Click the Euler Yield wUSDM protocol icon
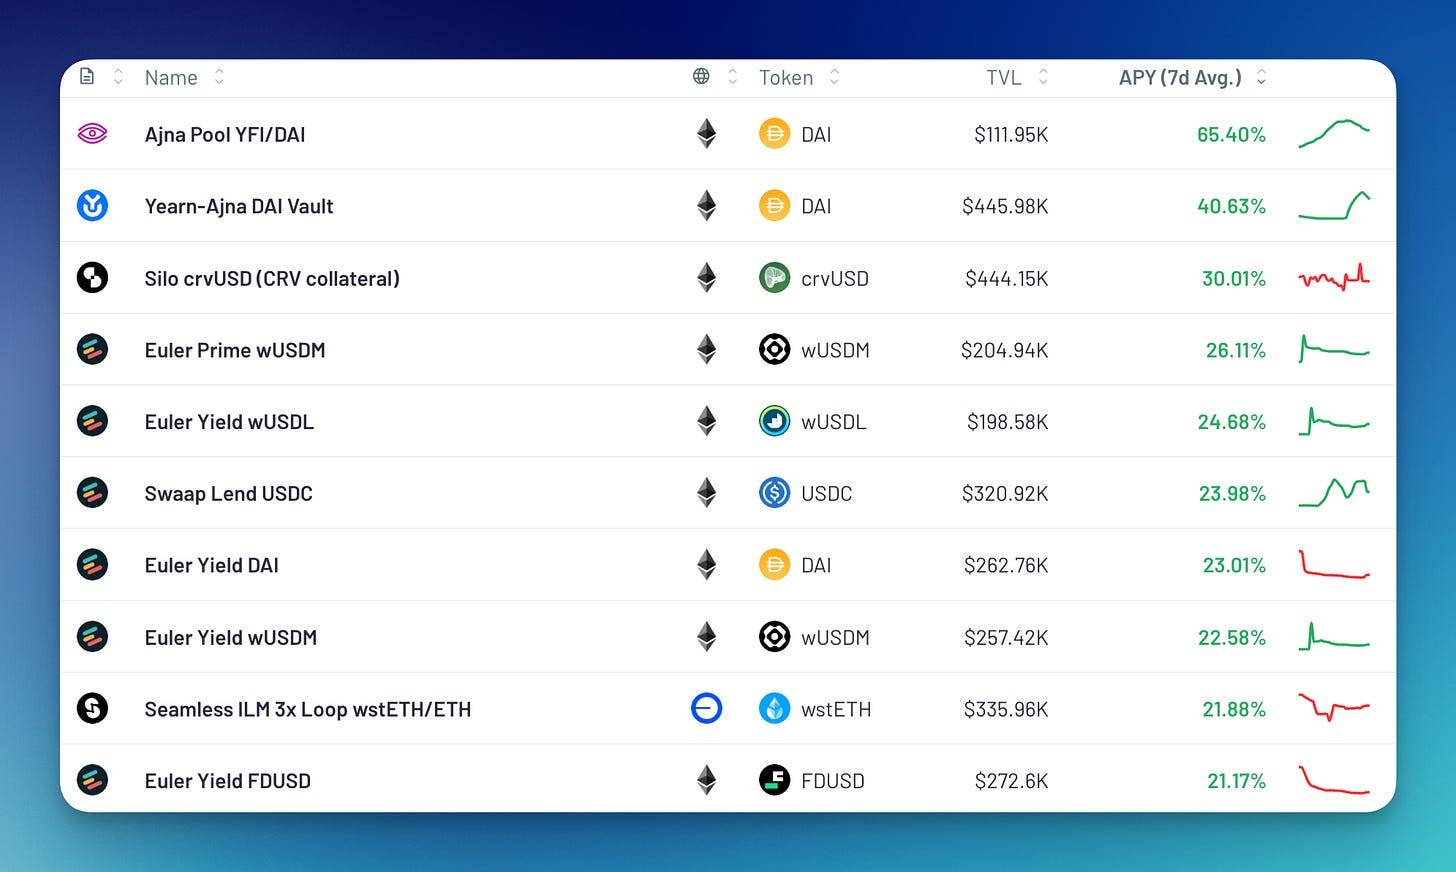This screenshot has width=1456, height=872. click(92, 637)
